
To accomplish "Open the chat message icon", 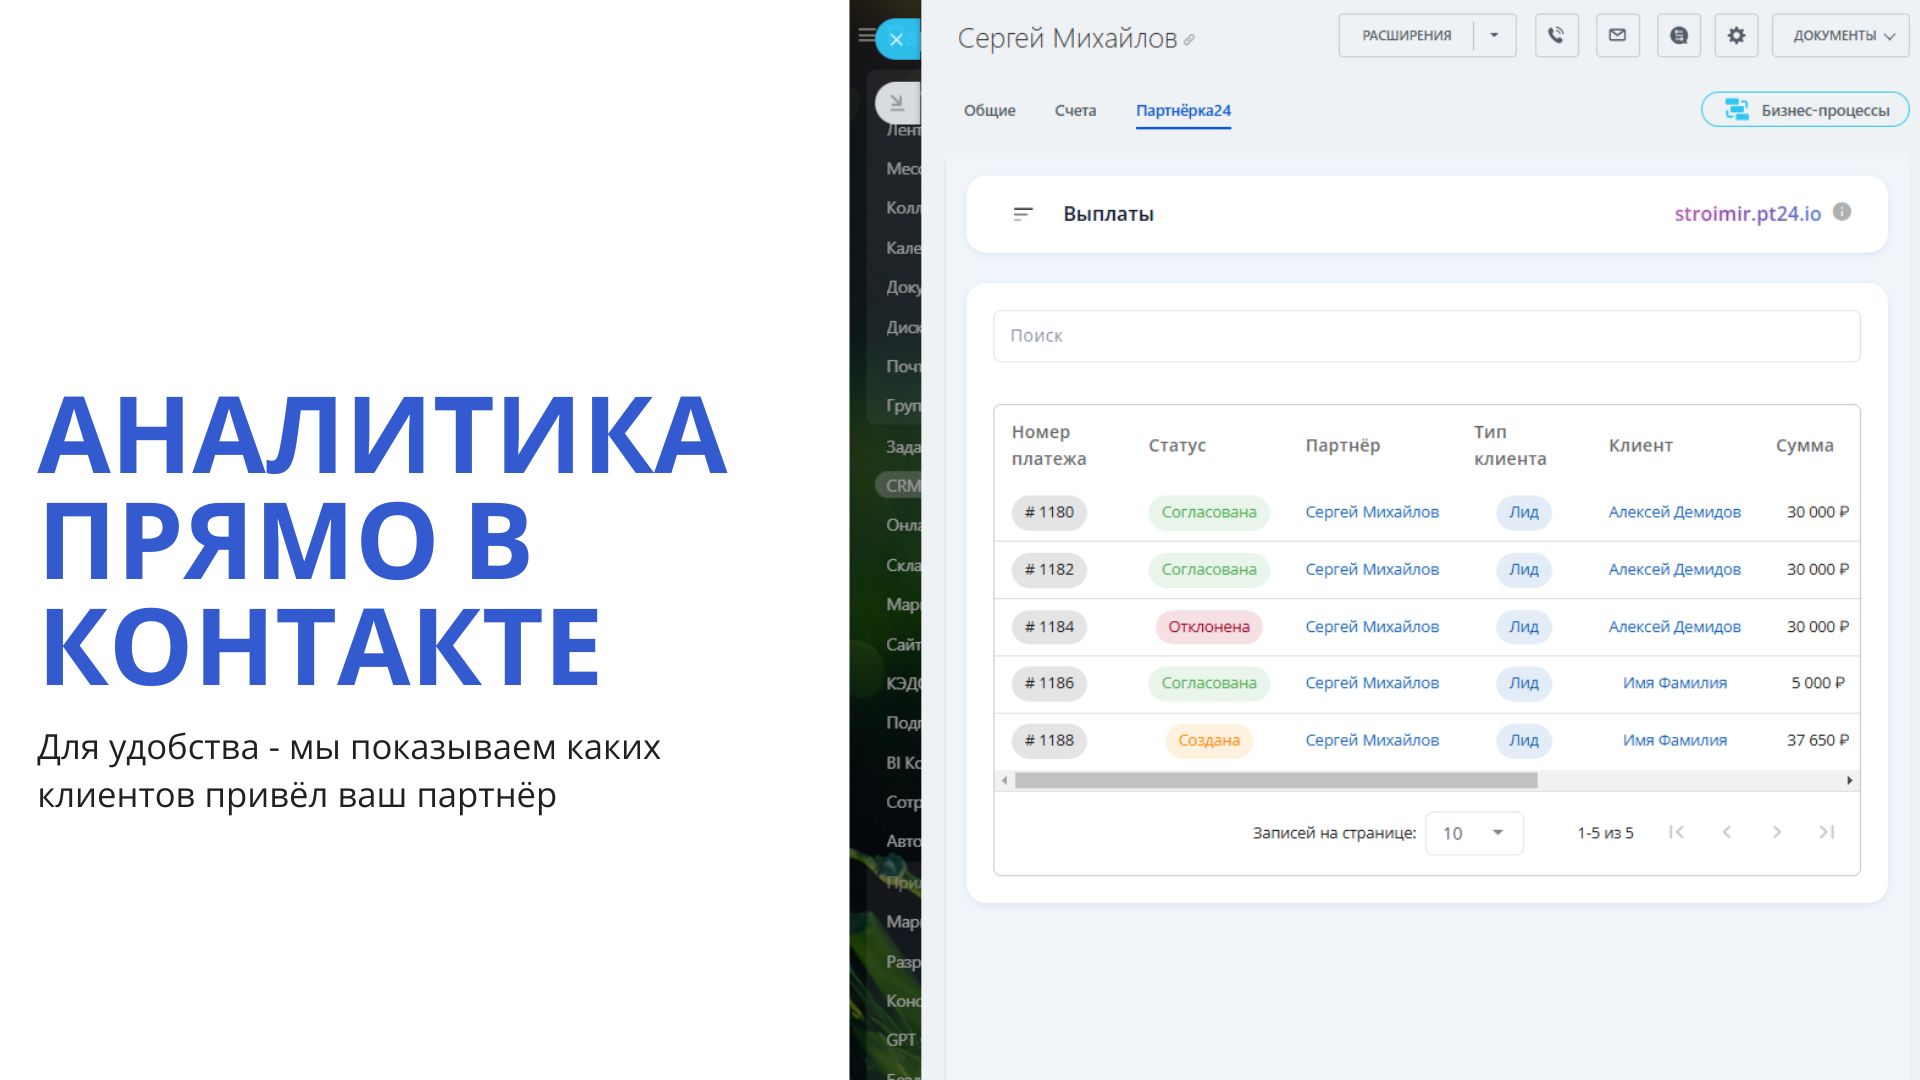I will (1679, 36).
